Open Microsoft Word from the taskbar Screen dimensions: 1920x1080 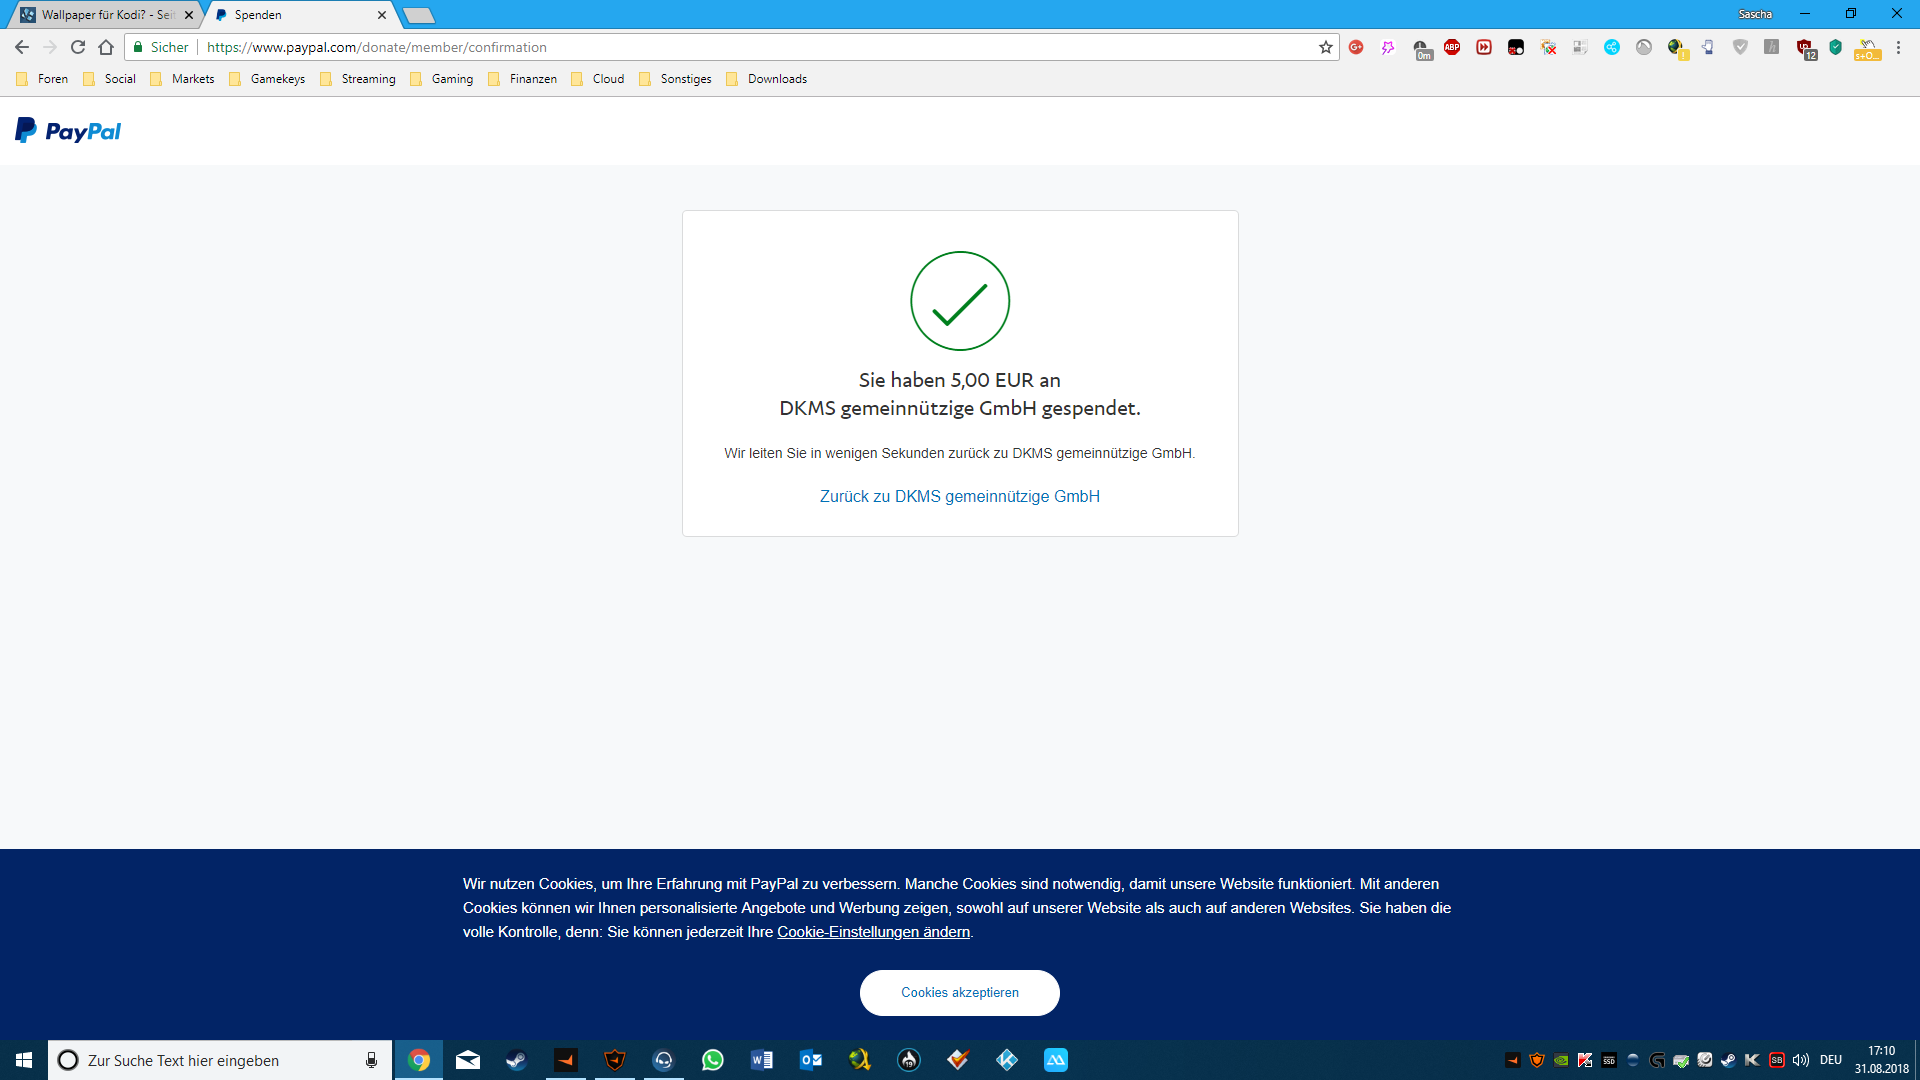762,1060
